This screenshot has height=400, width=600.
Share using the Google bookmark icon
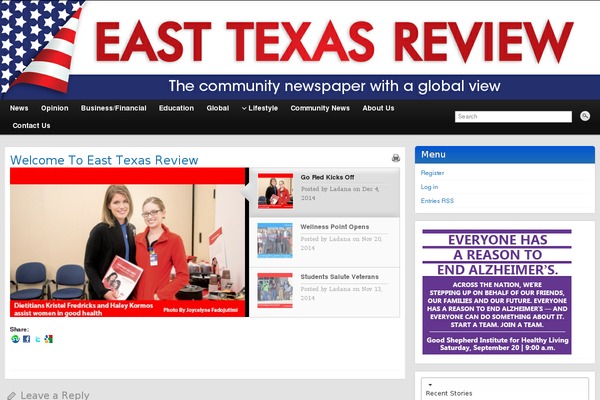[x=49, y=339]
